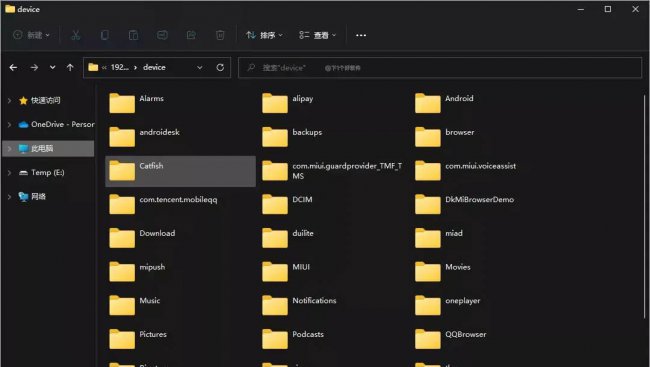650x367 pixels.
Task: Expand the This PC tree node
Action: (10, 148)
